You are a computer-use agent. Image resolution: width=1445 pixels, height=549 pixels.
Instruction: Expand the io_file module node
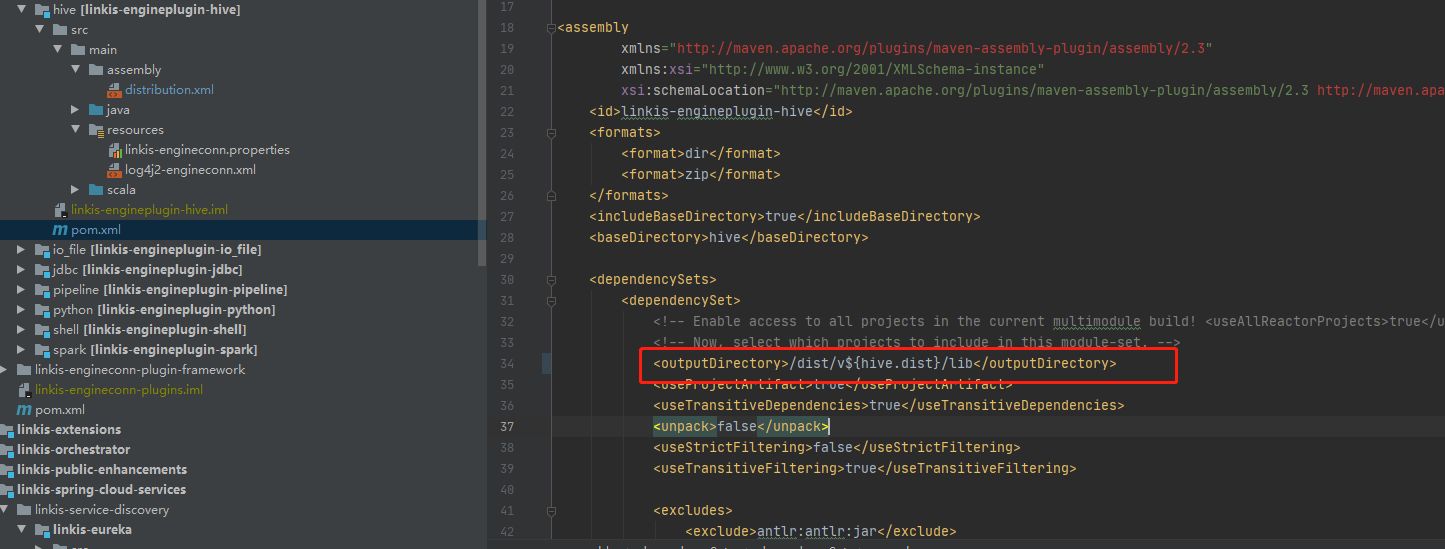click(x=21, y=249)
